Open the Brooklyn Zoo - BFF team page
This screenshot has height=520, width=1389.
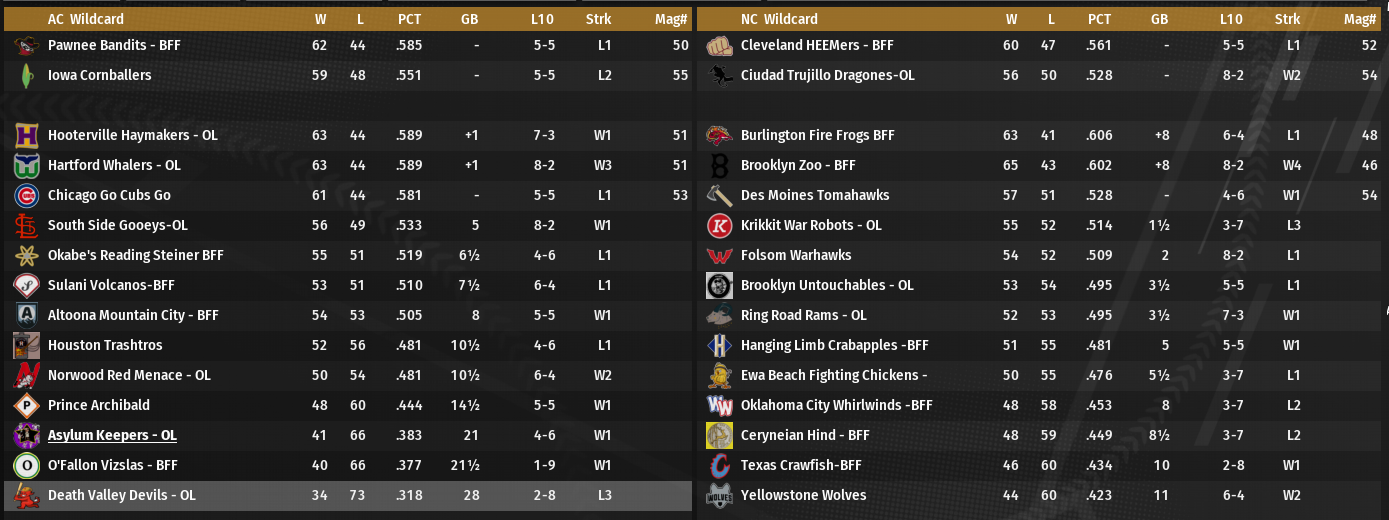(x=798, y=165)
